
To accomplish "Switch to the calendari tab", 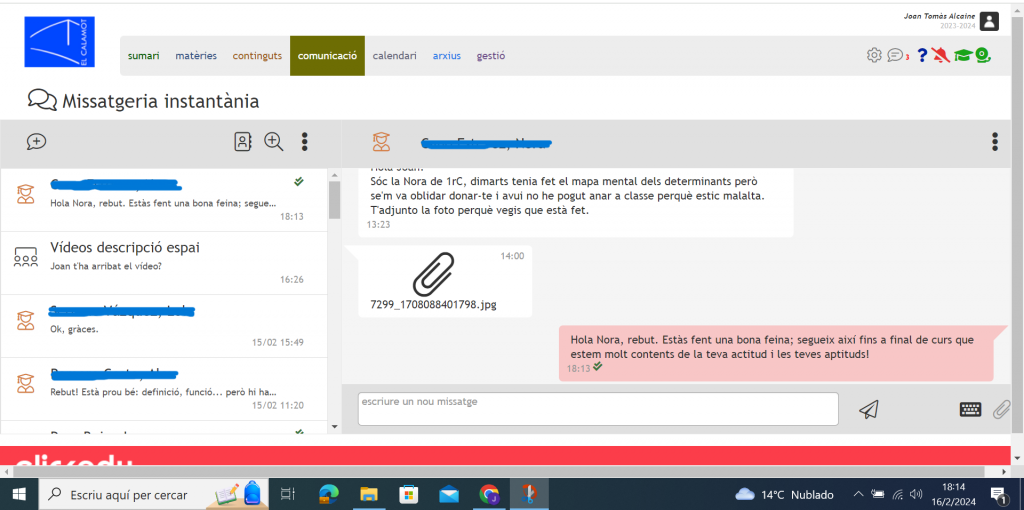I will [x=394, y=56].
